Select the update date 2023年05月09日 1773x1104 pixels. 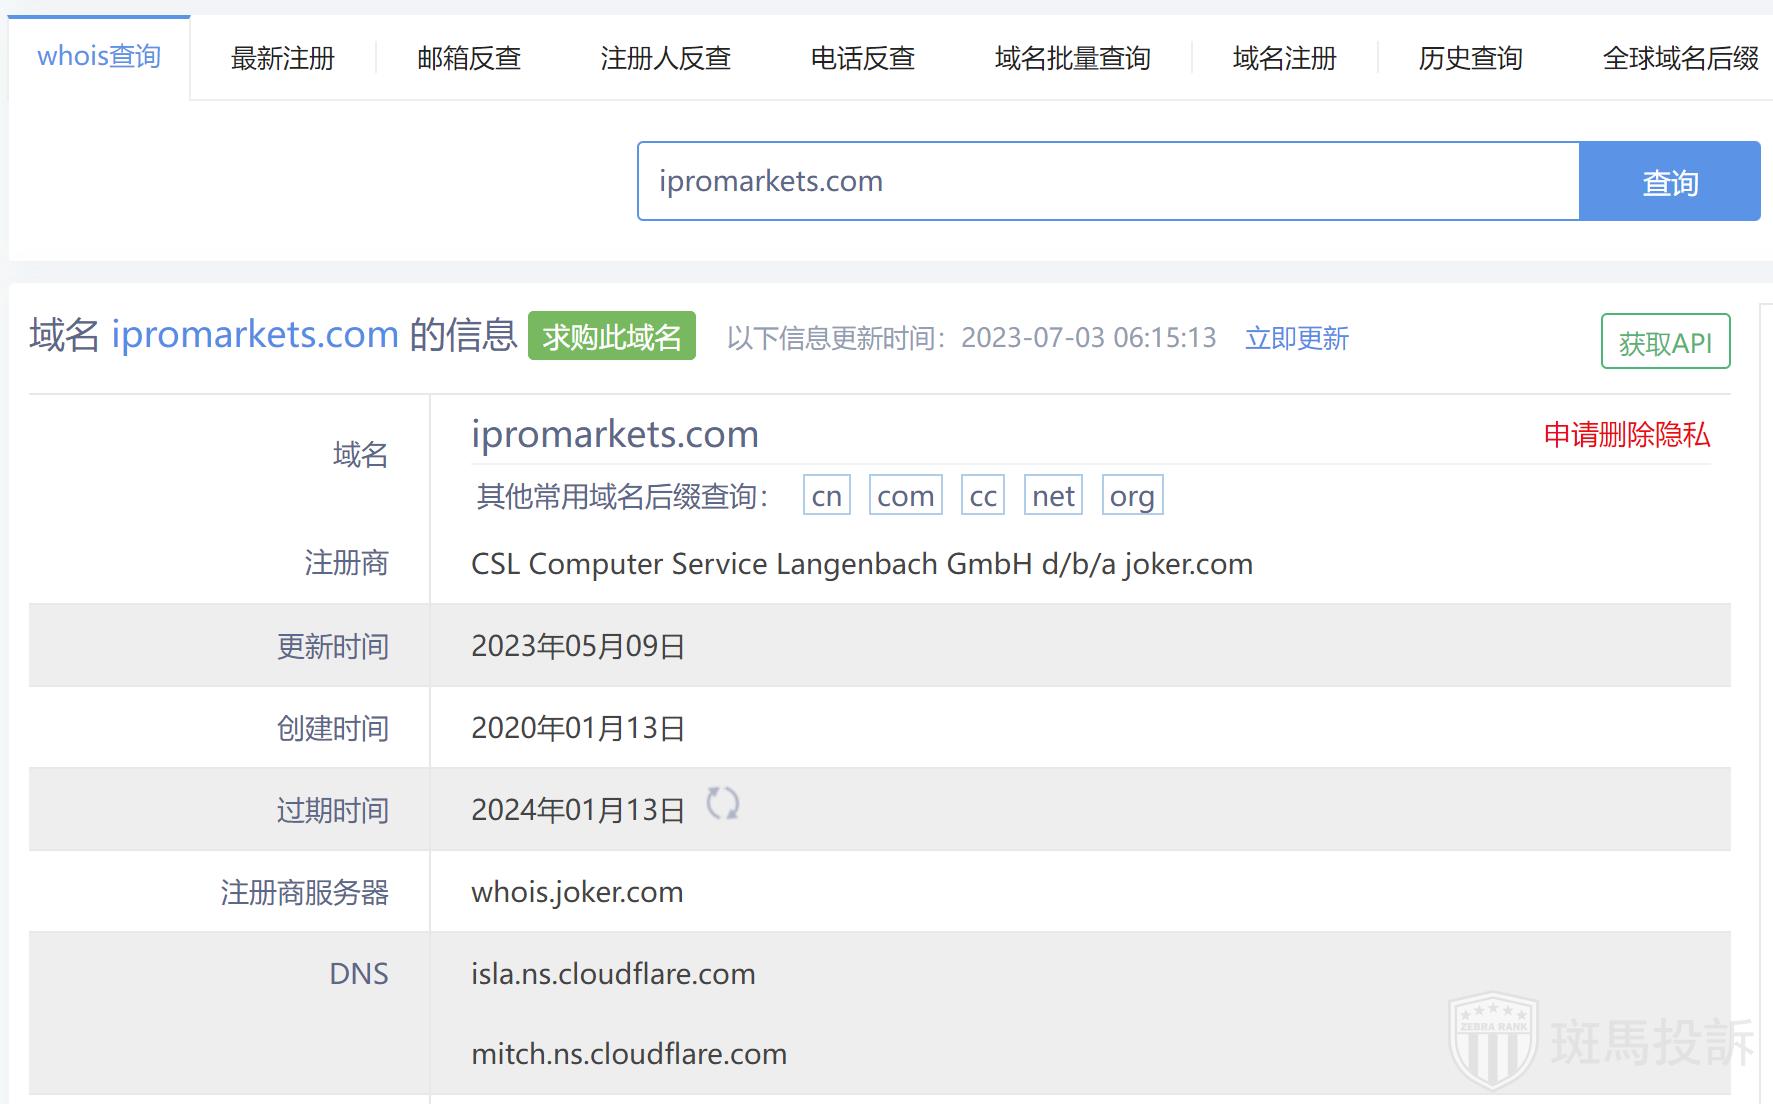[578, 646]
